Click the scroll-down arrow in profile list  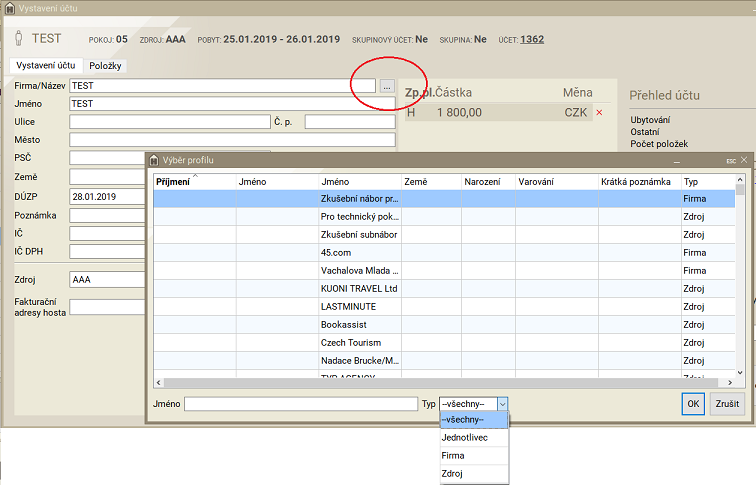[x=740, y=372]
